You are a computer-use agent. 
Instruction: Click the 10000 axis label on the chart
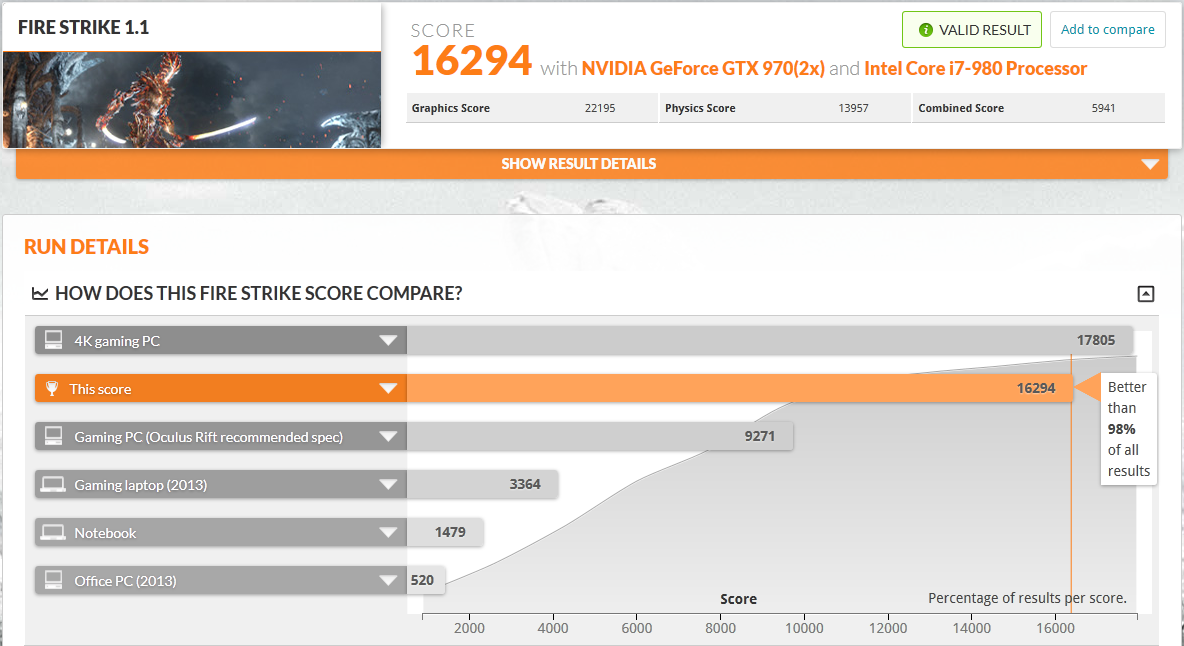pyautogui.click(x=804, y=629)
